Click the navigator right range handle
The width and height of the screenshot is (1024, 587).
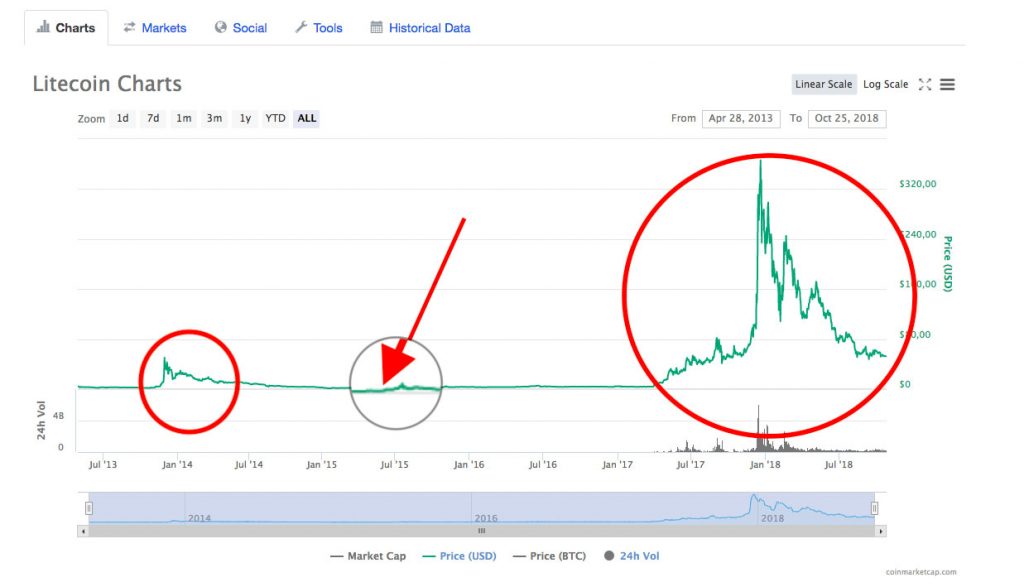pyautogui.click(x=874, y=508)
